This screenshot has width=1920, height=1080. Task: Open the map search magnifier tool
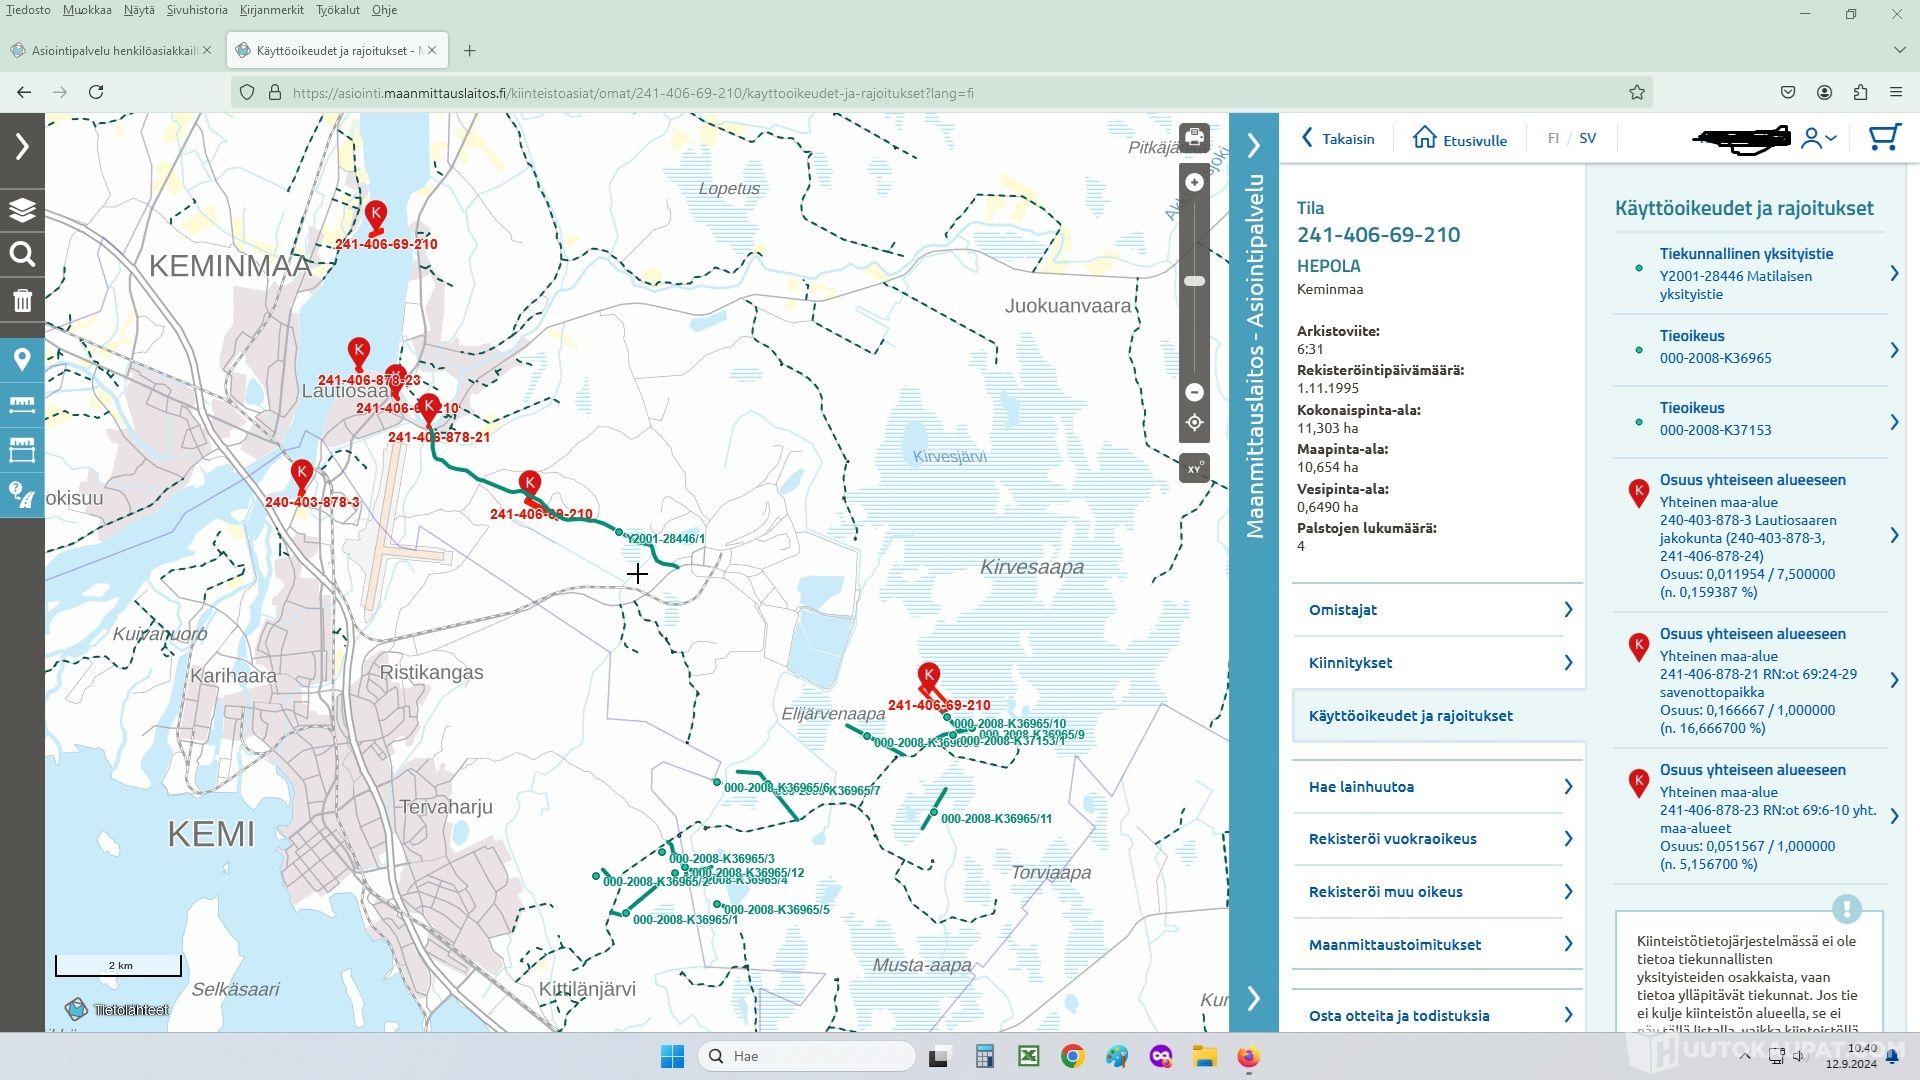pos(22,254)
